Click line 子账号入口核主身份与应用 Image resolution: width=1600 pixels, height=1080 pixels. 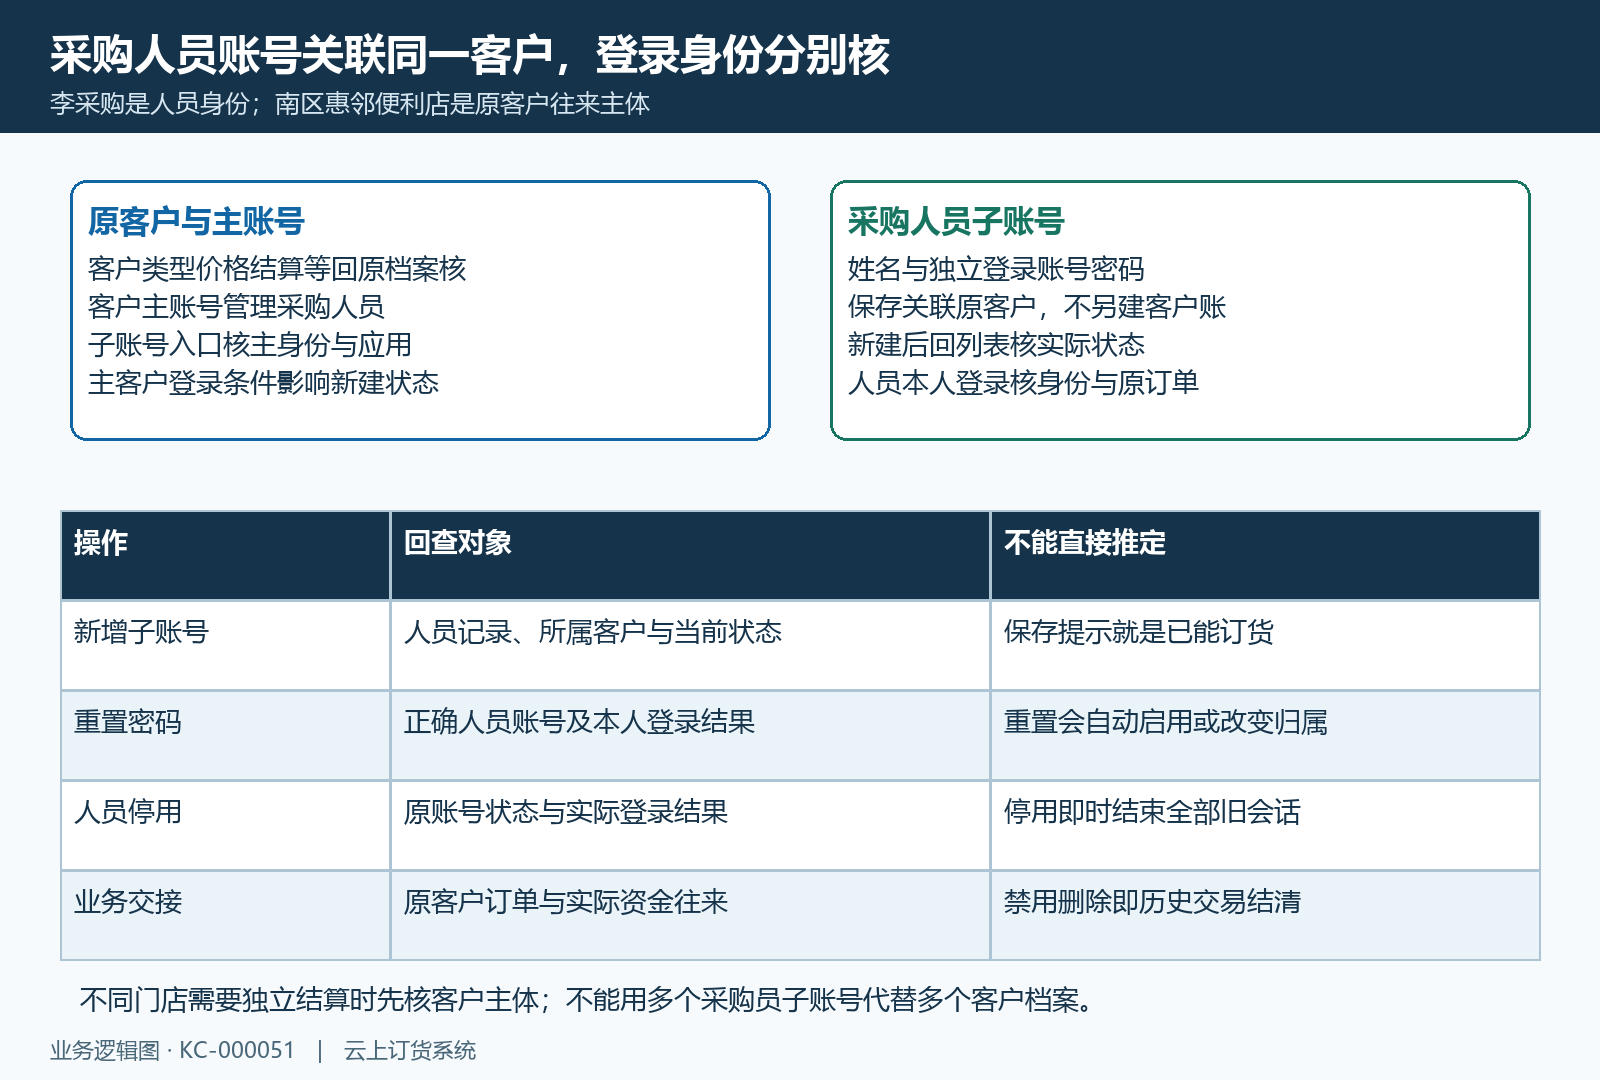250,345
